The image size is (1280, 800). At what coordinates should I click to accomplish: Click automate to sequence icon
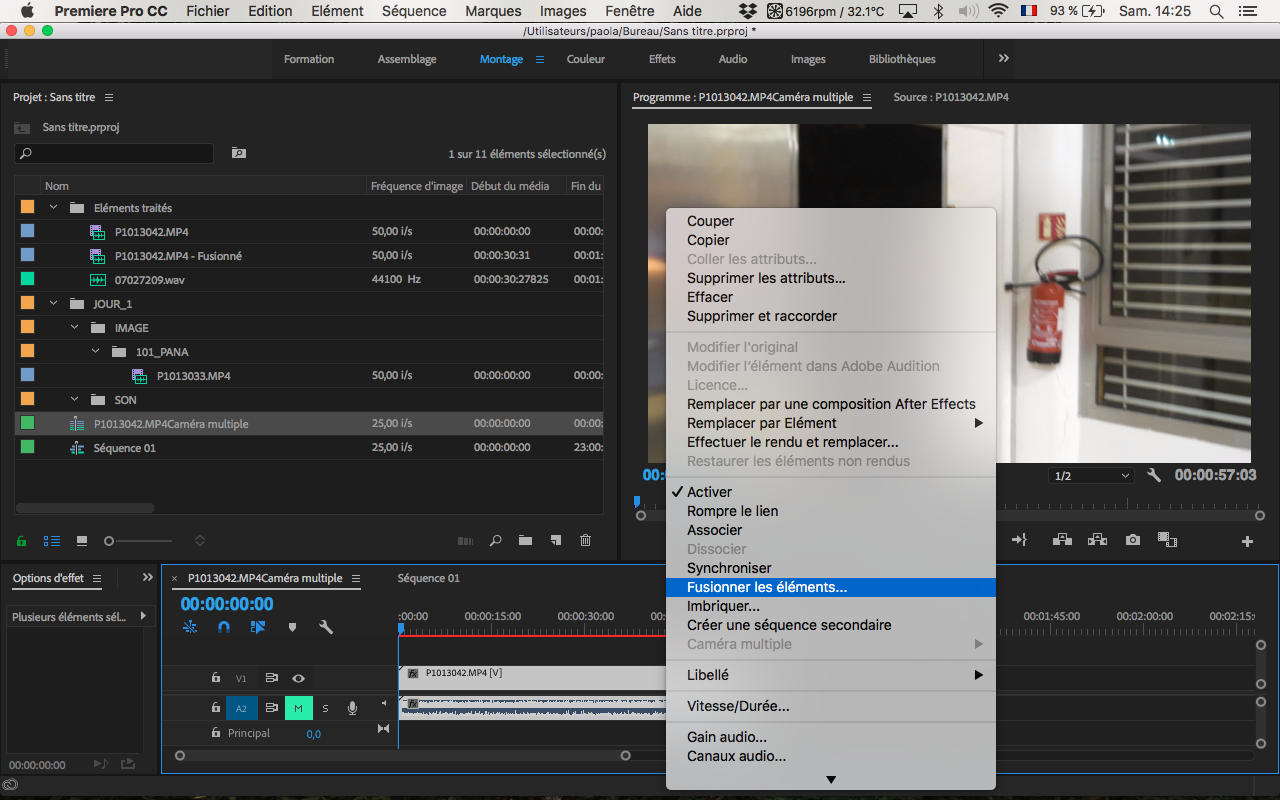click(465, 541)
